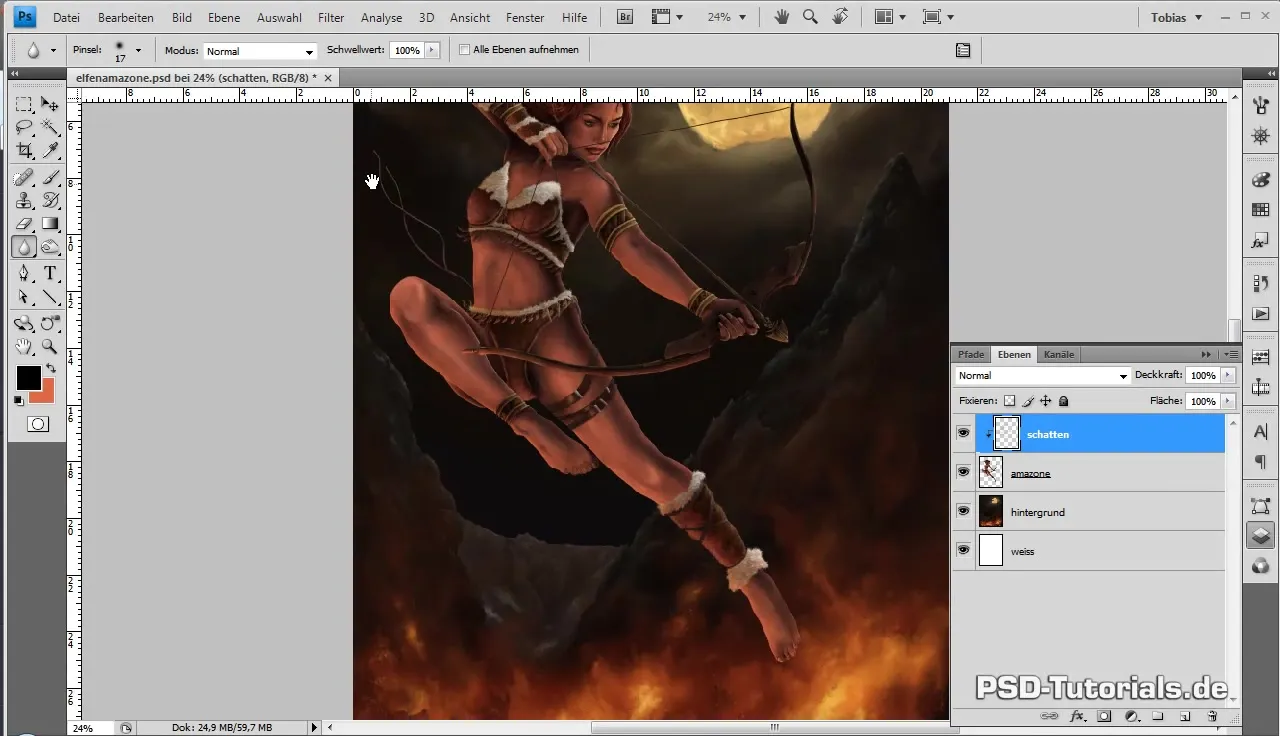Open the Tobias workspace dropdown

click(1176, 18)
